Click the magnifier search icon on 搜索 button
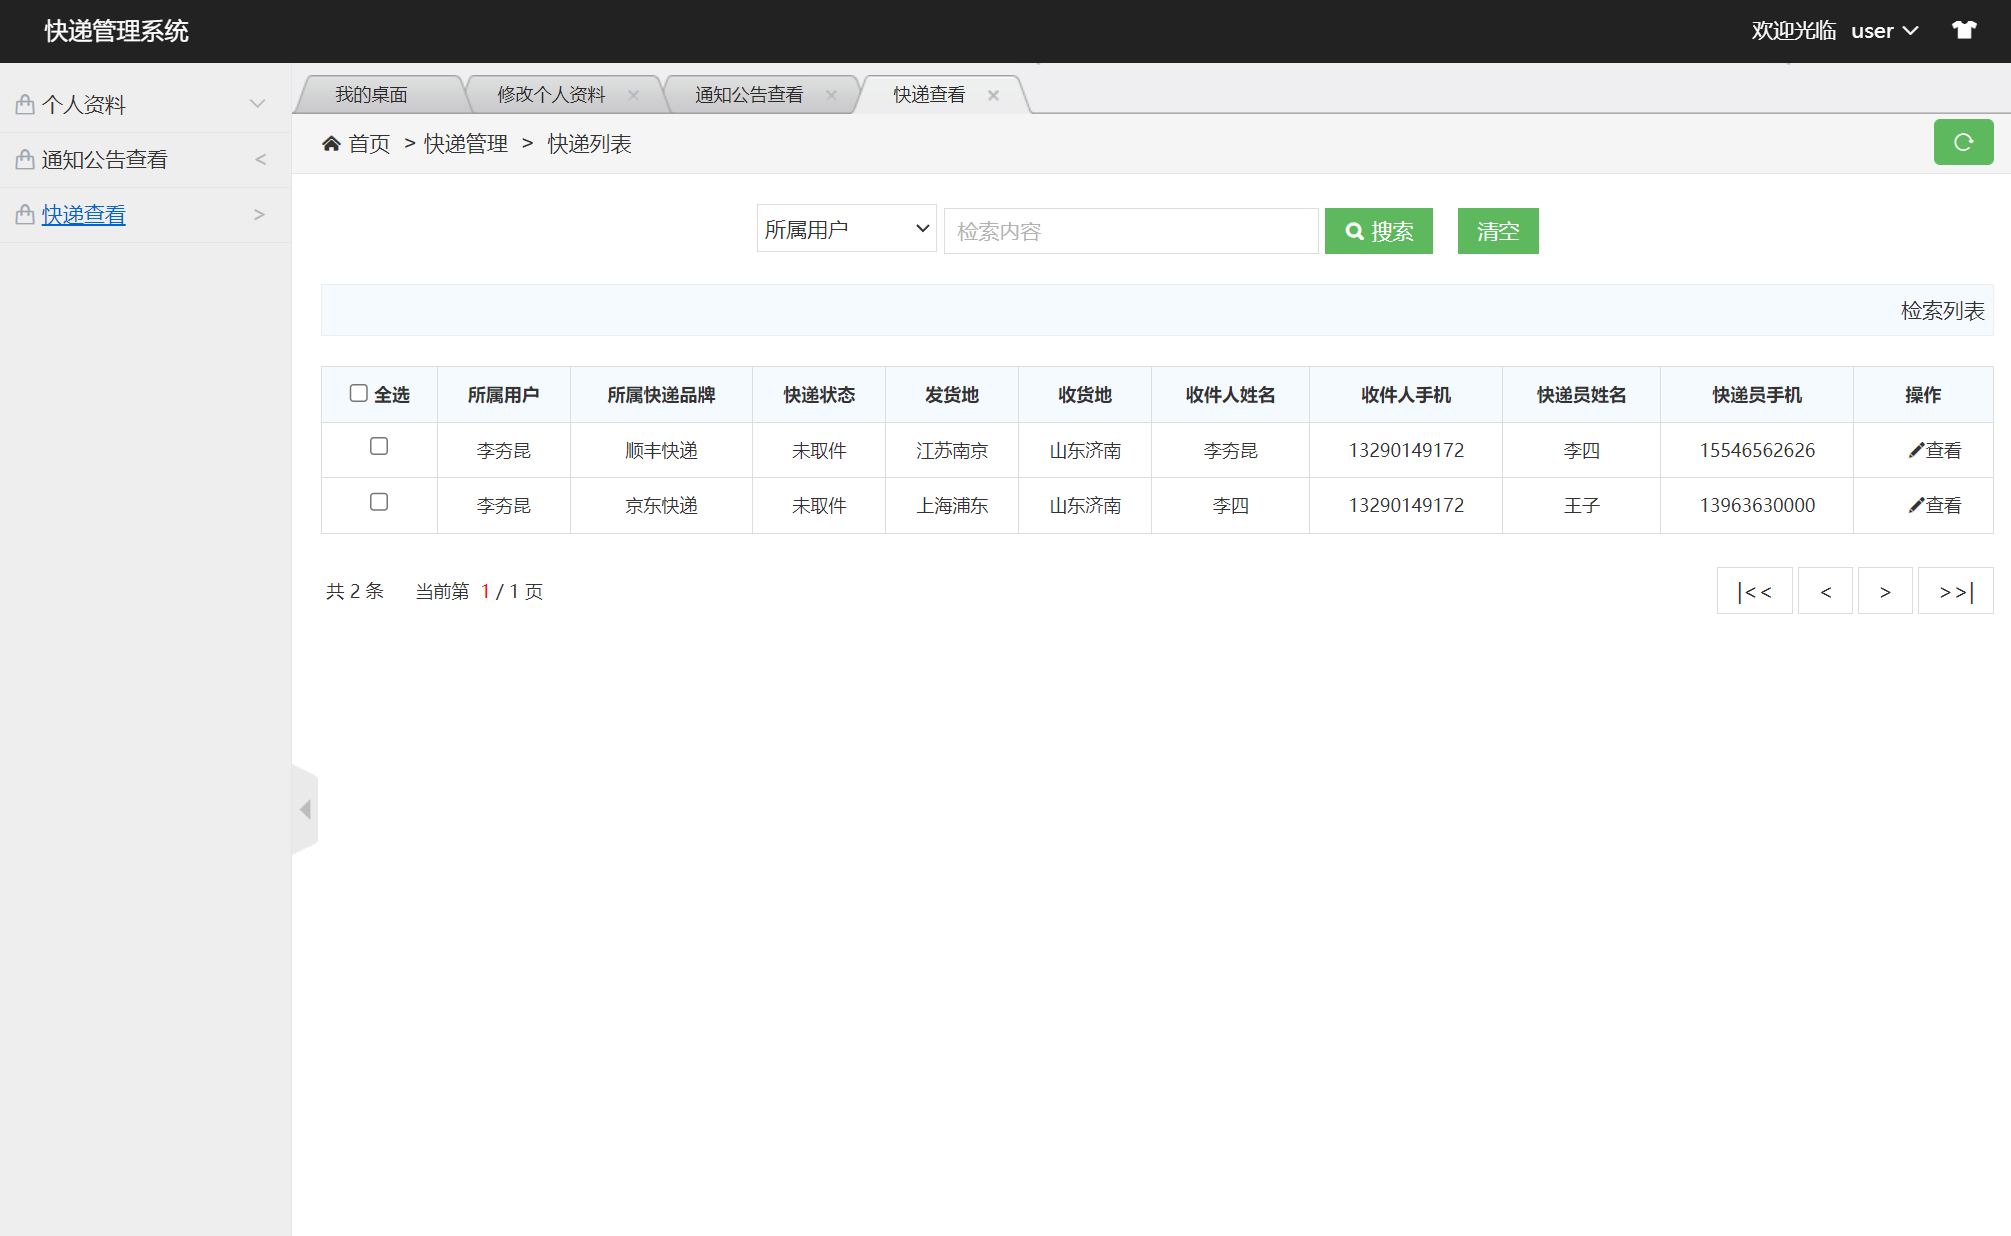The width and height of the screenshot is (2011, 1236). 1355,230
